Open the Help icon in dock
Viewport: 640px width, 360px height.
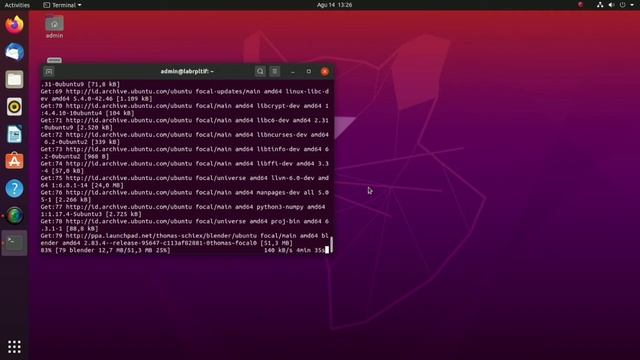point(14,189)
